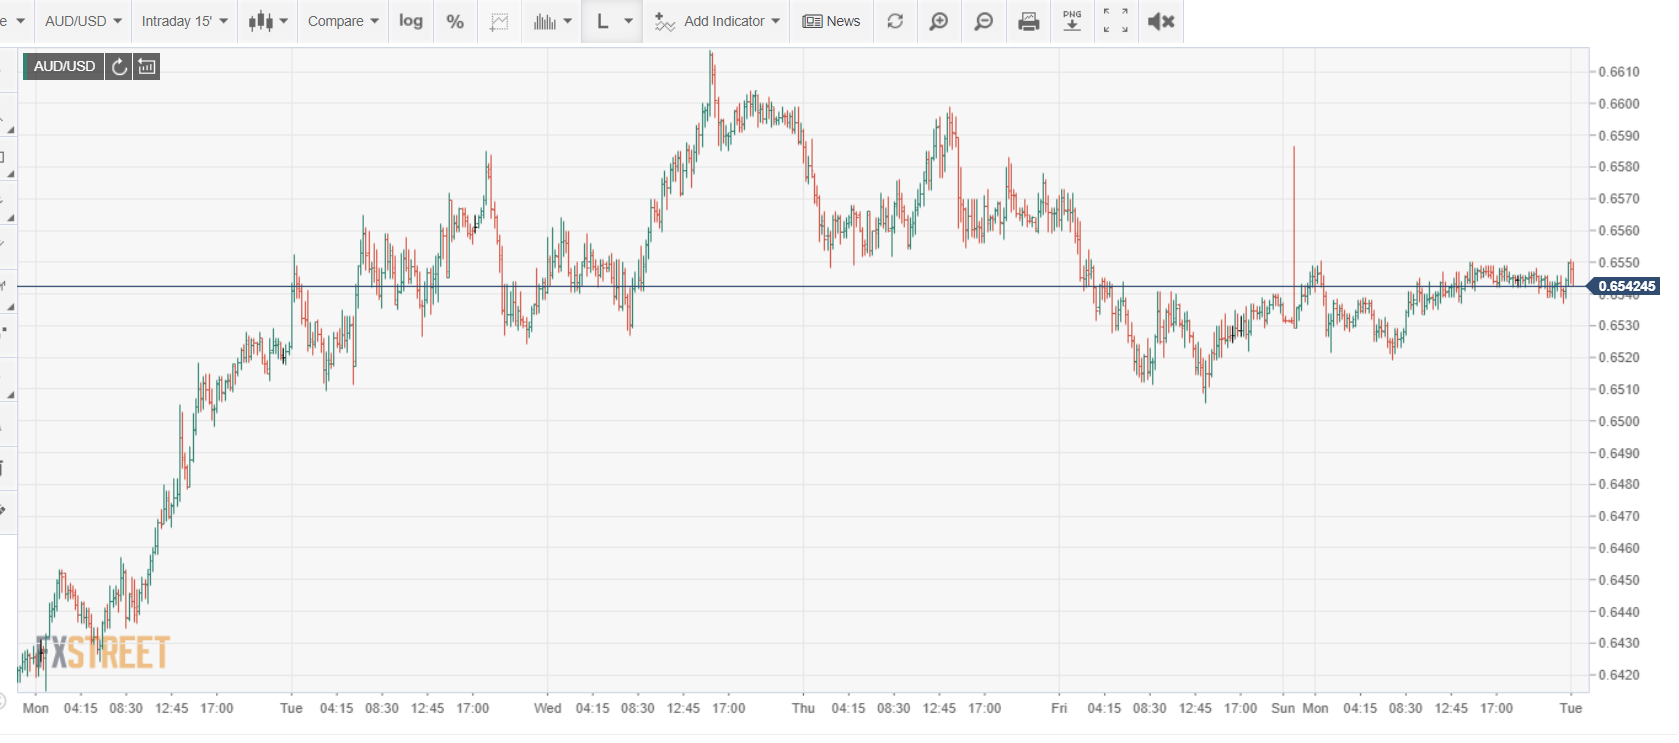Open the candlestick chart type selector
Image resolution: width=1679 pixels, height=743 pixels.
coord(267,21)
